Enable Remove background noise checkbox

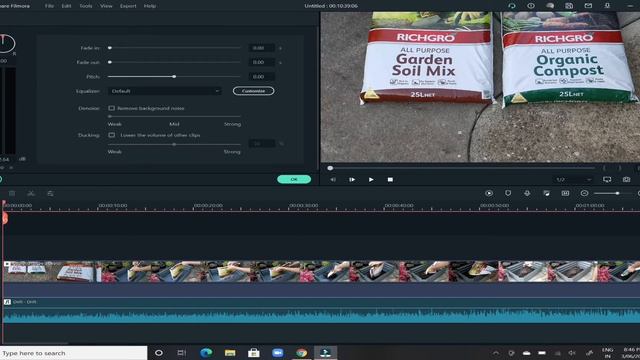coord(111,108)
